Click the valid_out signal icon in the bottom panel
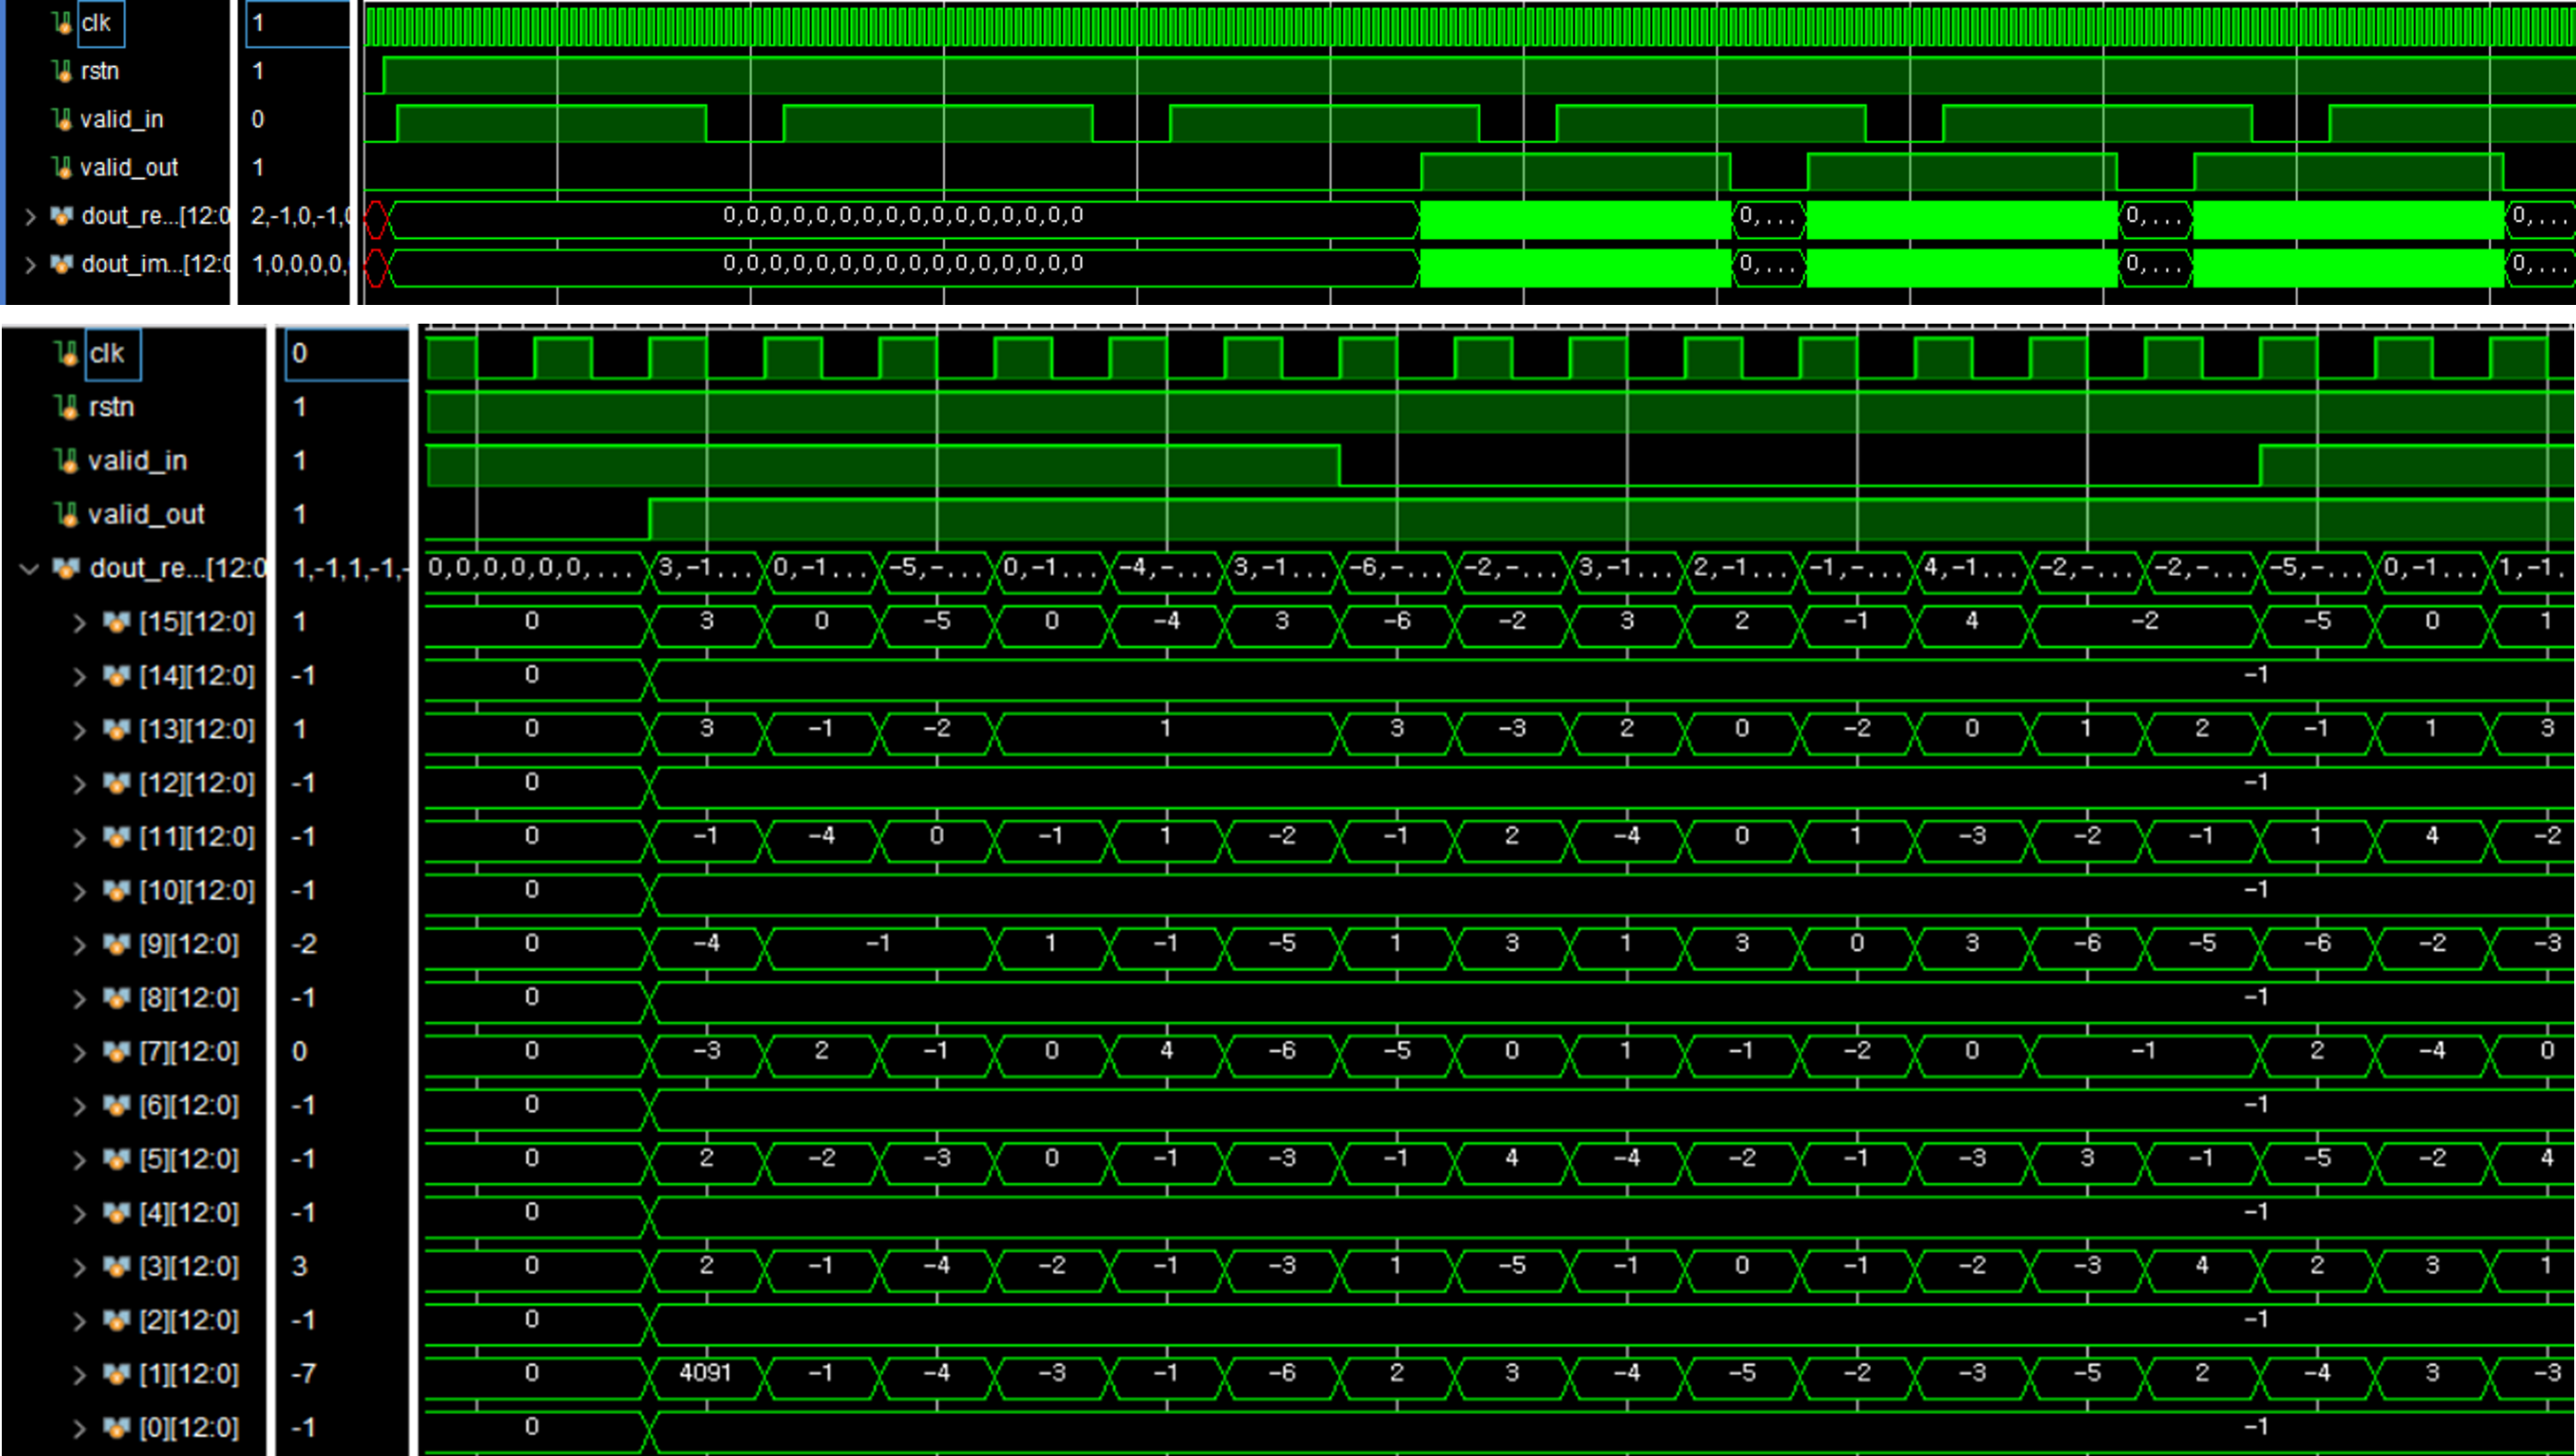This screenshot has height=1456, width=2576. tap(67, 514)
